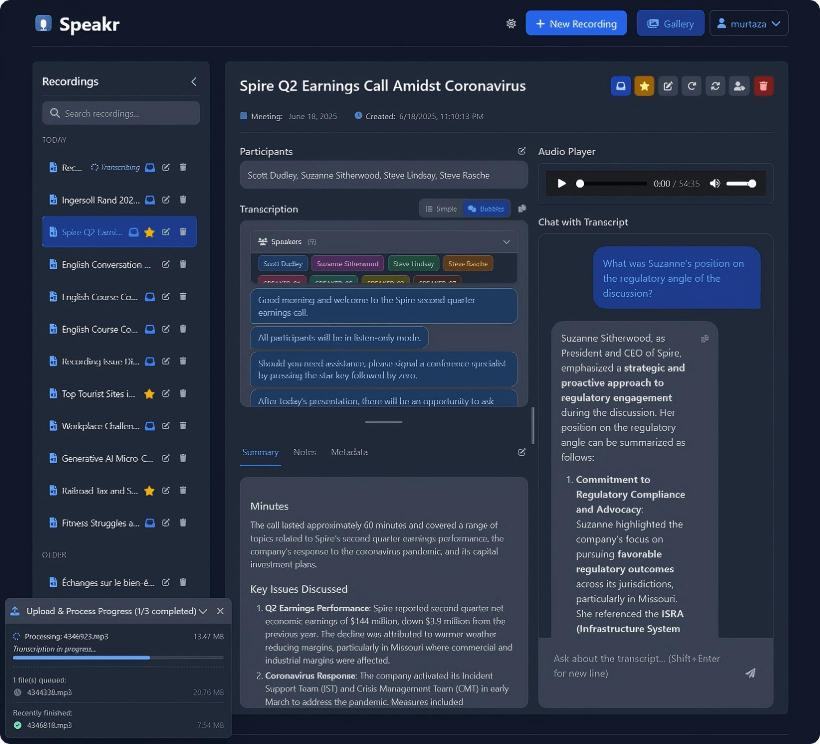Toggle the orange star on the recording header
The height and width of the screenshot is (744, 820).
(644, 86)
